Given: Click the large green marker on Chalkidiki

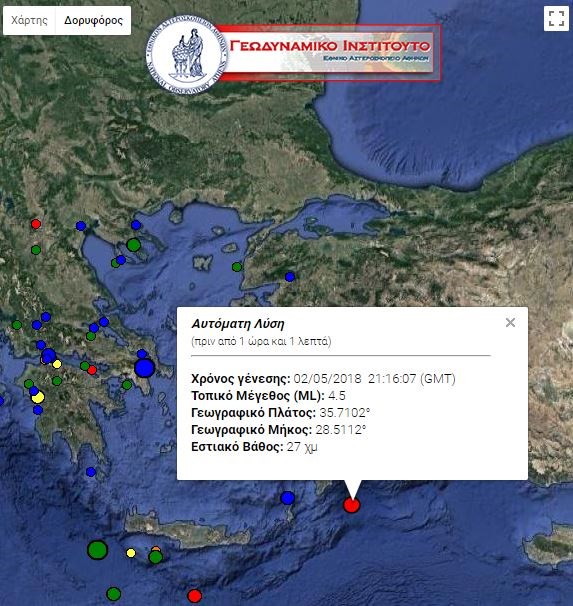Looking at the screenshot, I should tap(134, 245).
